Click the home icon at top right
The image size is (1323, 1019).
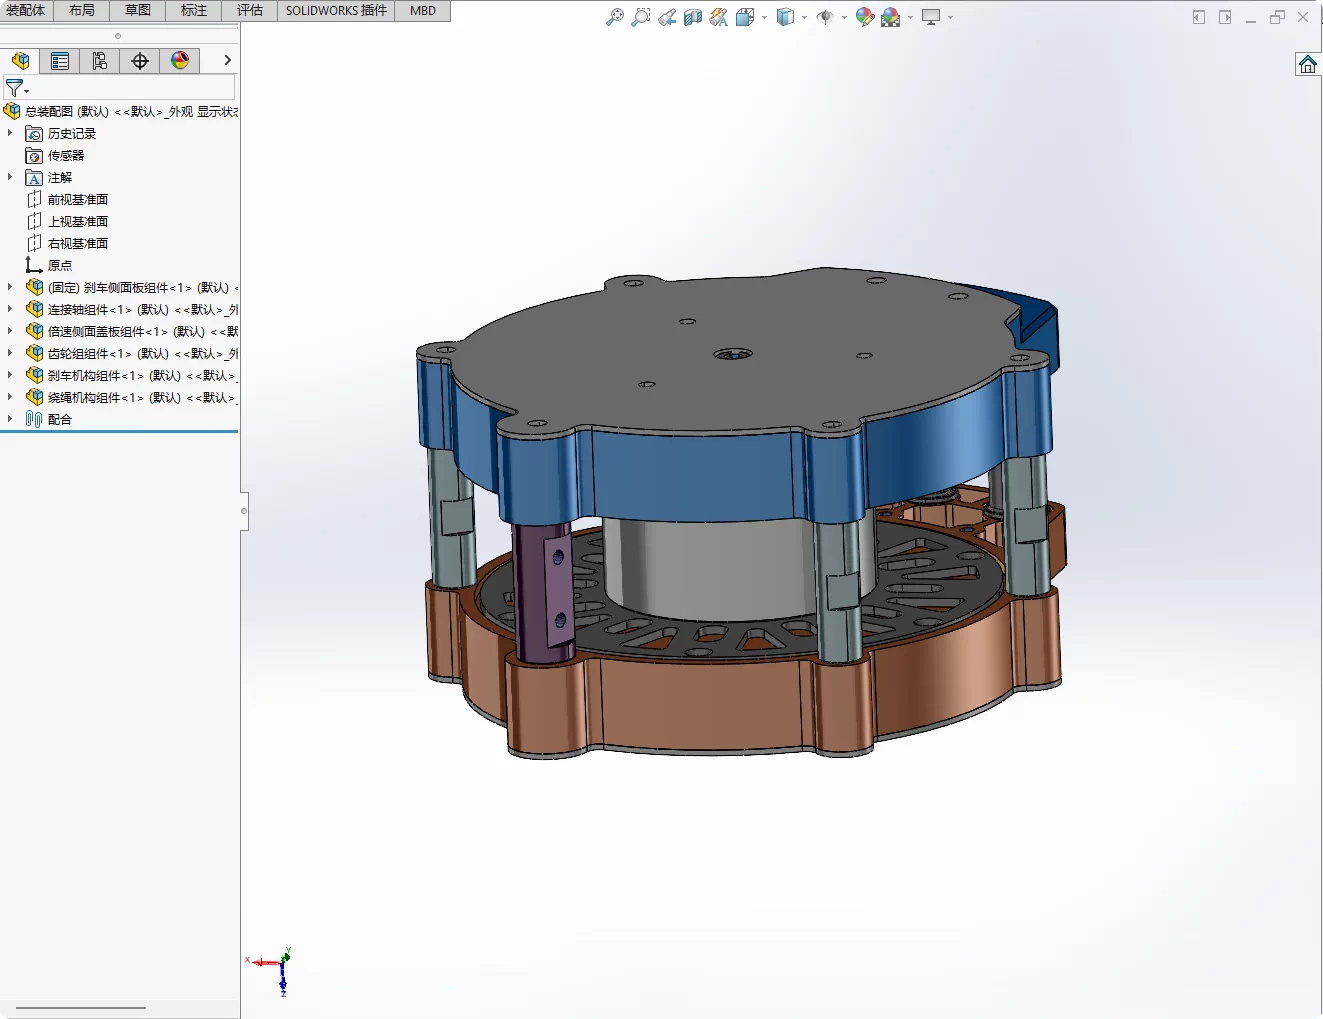[x=1308, y=65]
